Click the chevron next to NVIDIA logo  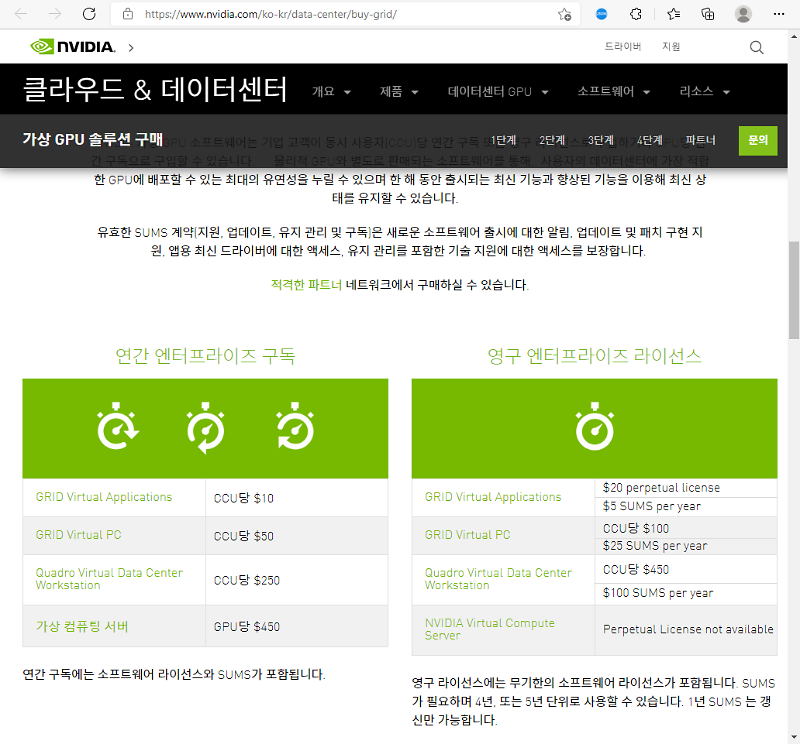click(x=131, y=47)
